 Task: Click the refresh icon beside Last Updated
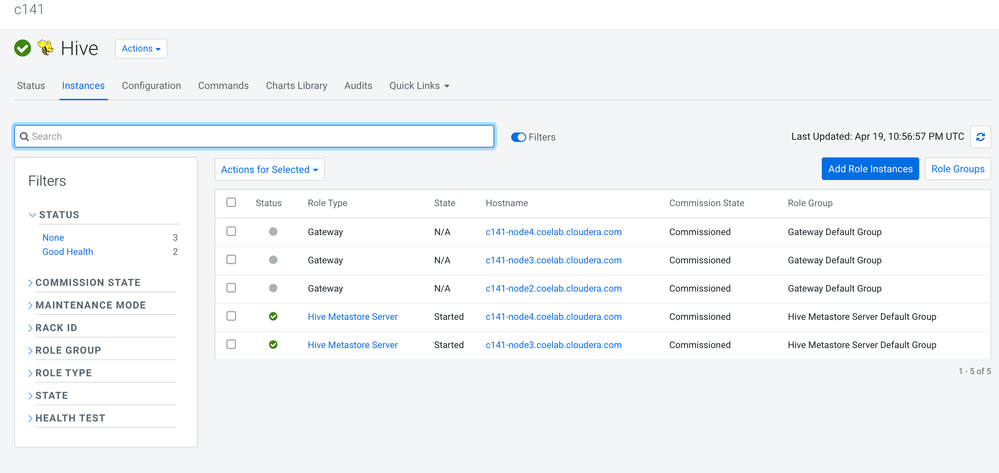[980, 137]
